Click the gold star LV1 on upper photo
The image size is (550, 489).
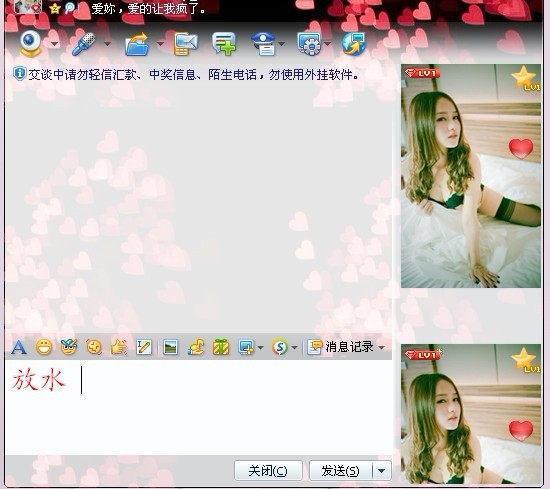(x=525, y=78)
